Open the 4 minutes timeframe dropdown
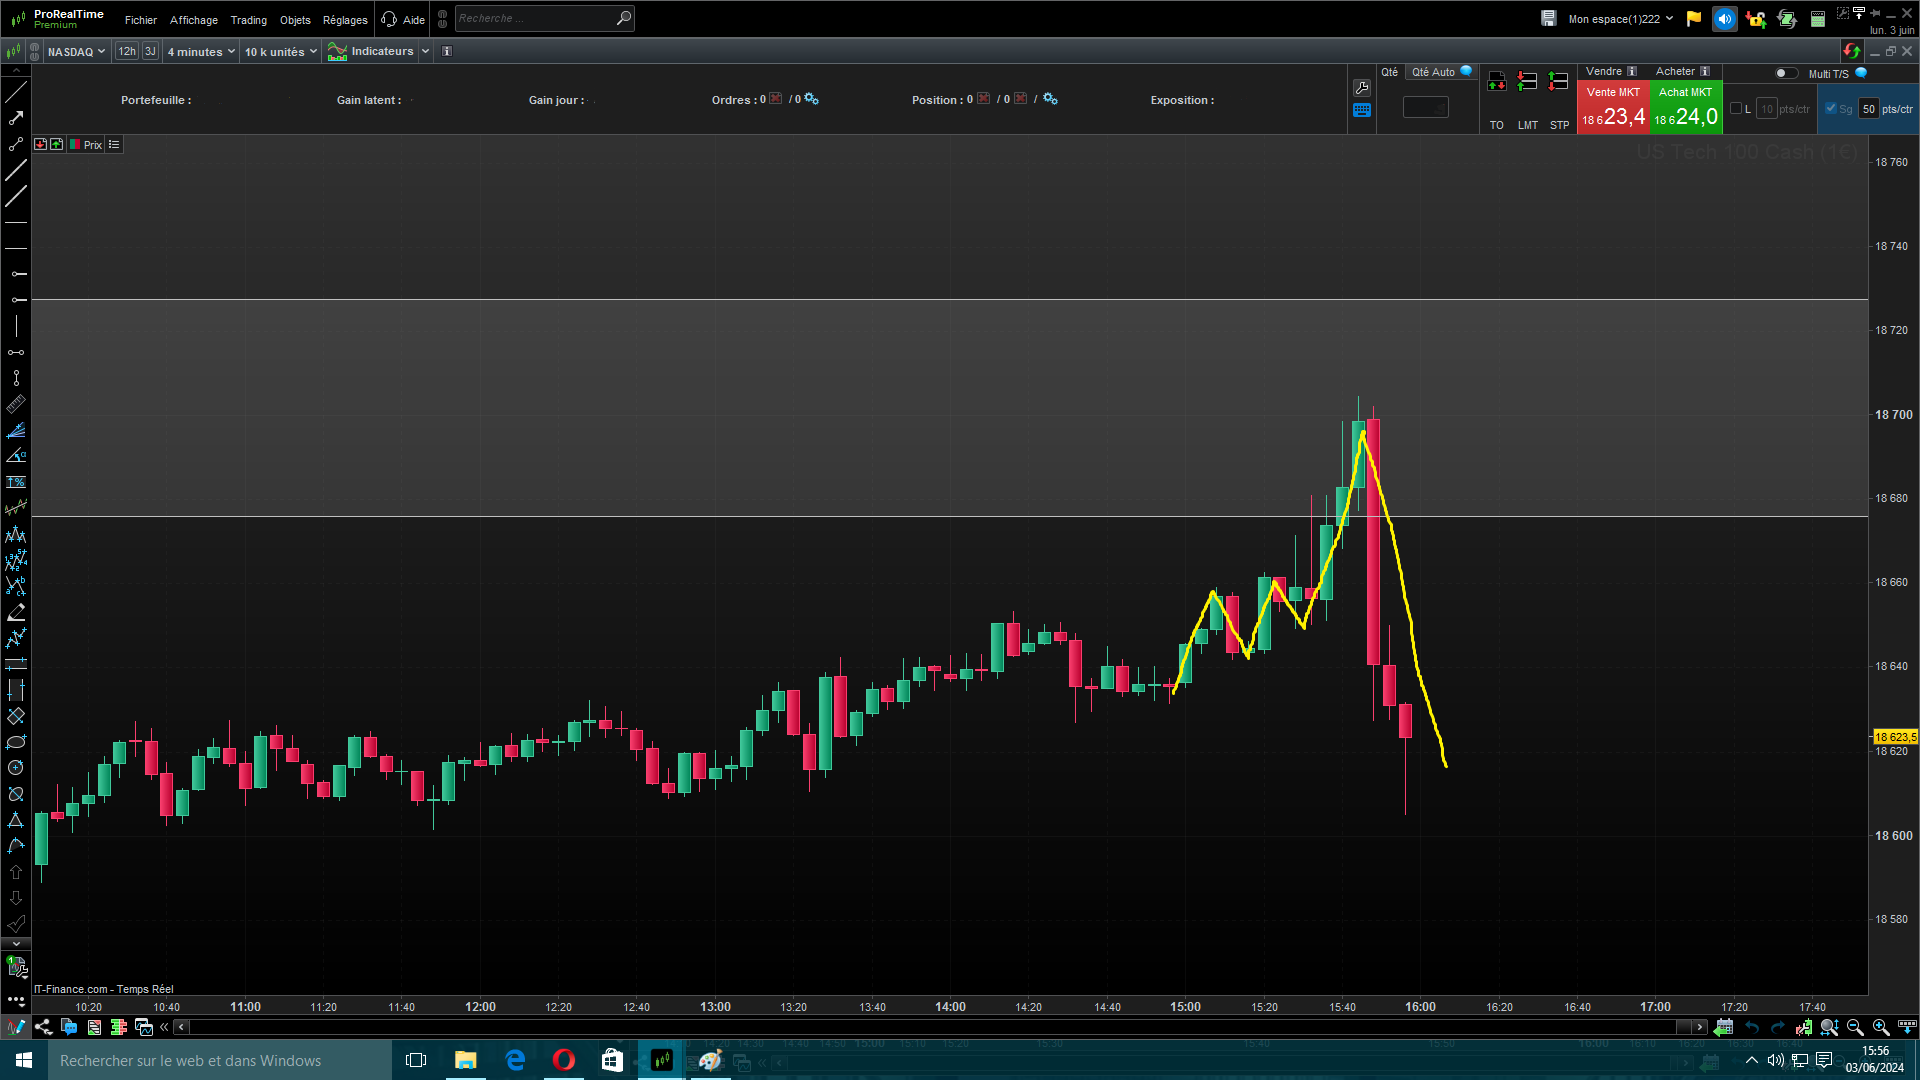1920x1080 pixels. [x=201, y=52]
